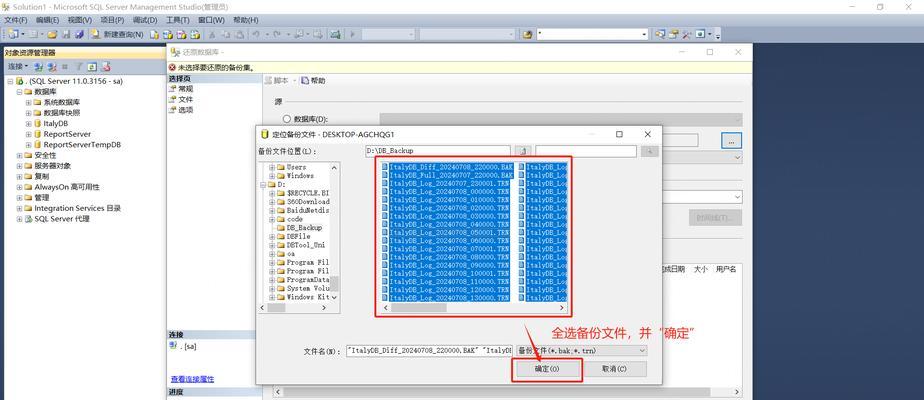Open the 窗口(W) menu

[x=211, y=20]
